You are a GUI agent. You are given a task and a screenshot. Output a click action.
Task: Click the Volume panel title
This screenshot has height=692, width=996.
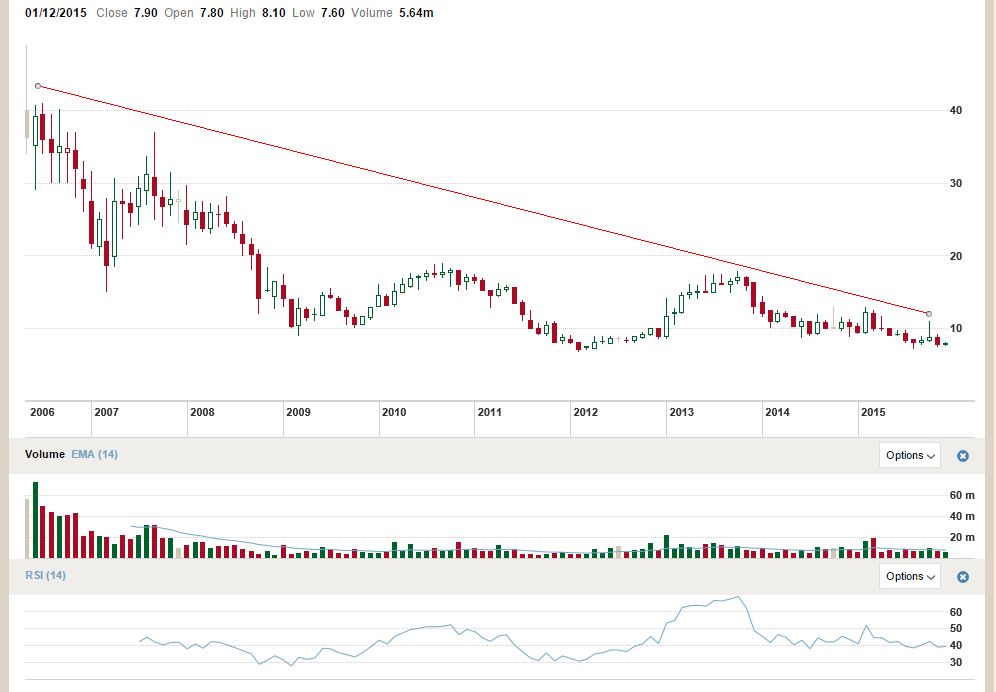[x=45, y=455]
